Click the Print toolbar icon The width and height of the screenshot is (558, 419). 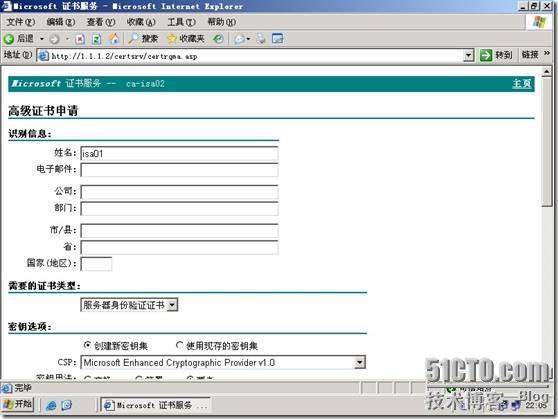coord(261,38)
